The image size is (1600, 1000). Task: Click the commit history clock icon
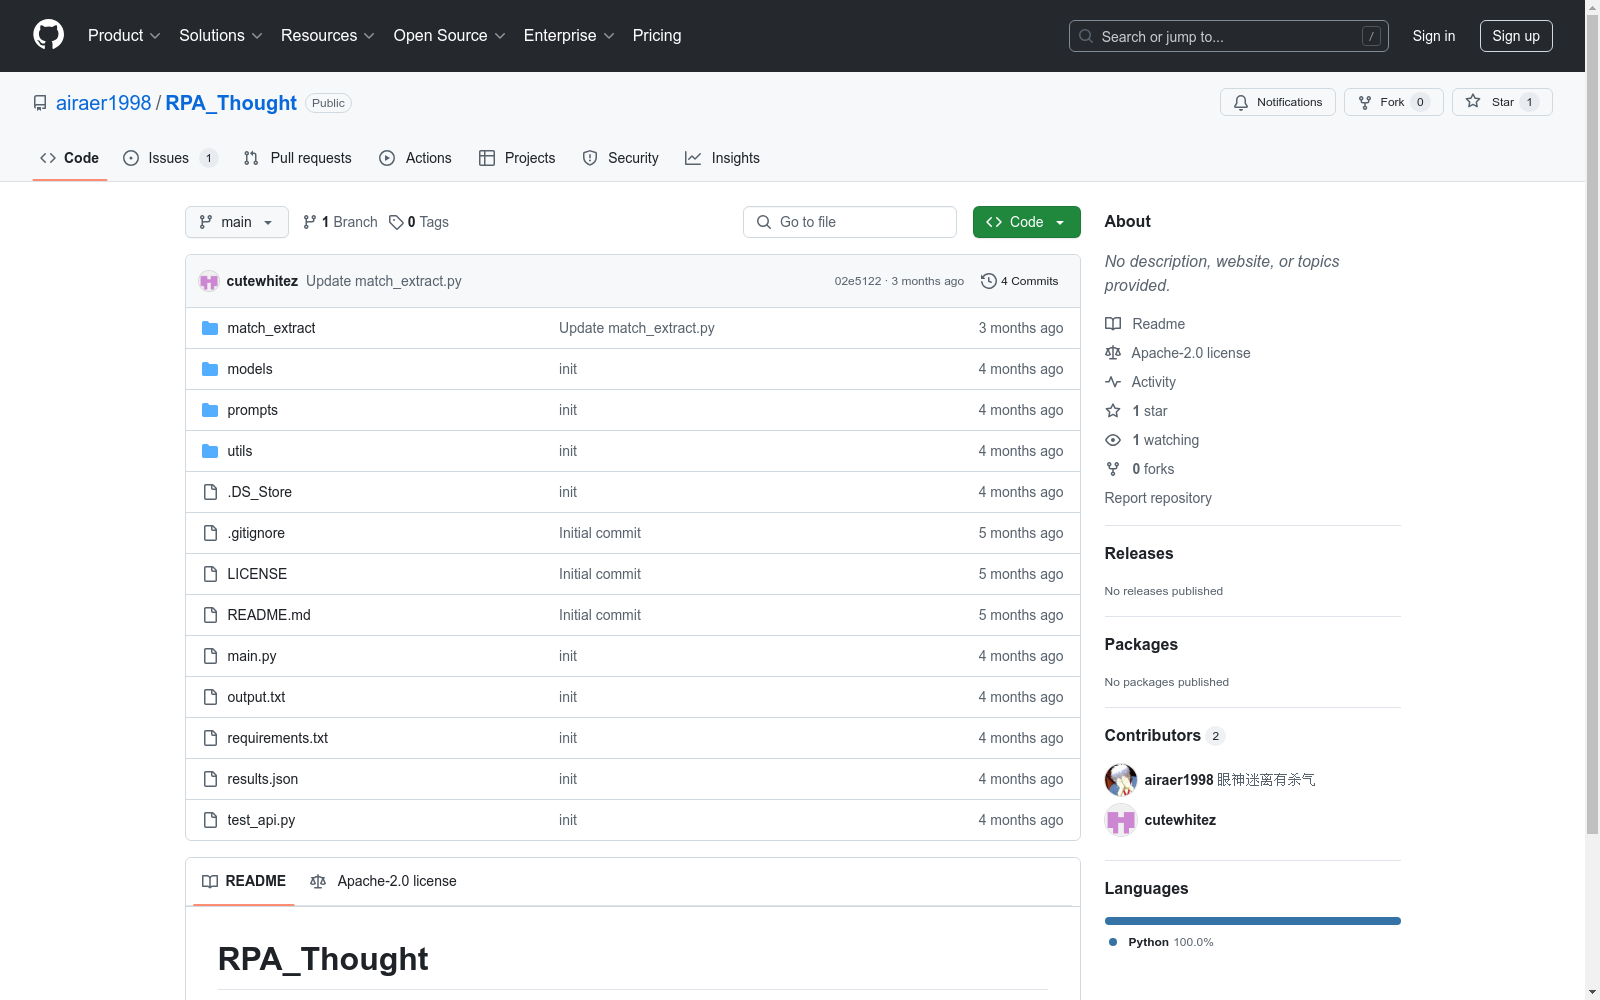989,281
